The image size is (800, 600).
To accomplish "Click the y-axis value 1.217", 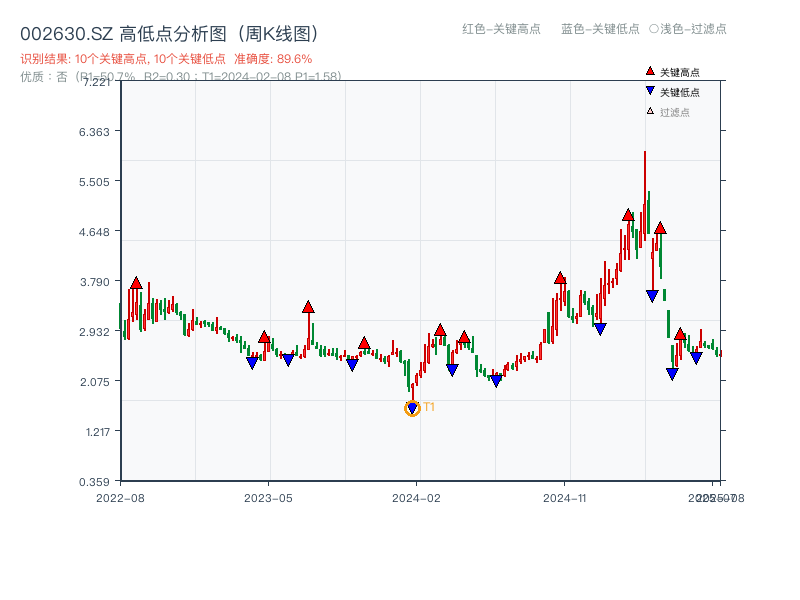I will tap(97, 432).
